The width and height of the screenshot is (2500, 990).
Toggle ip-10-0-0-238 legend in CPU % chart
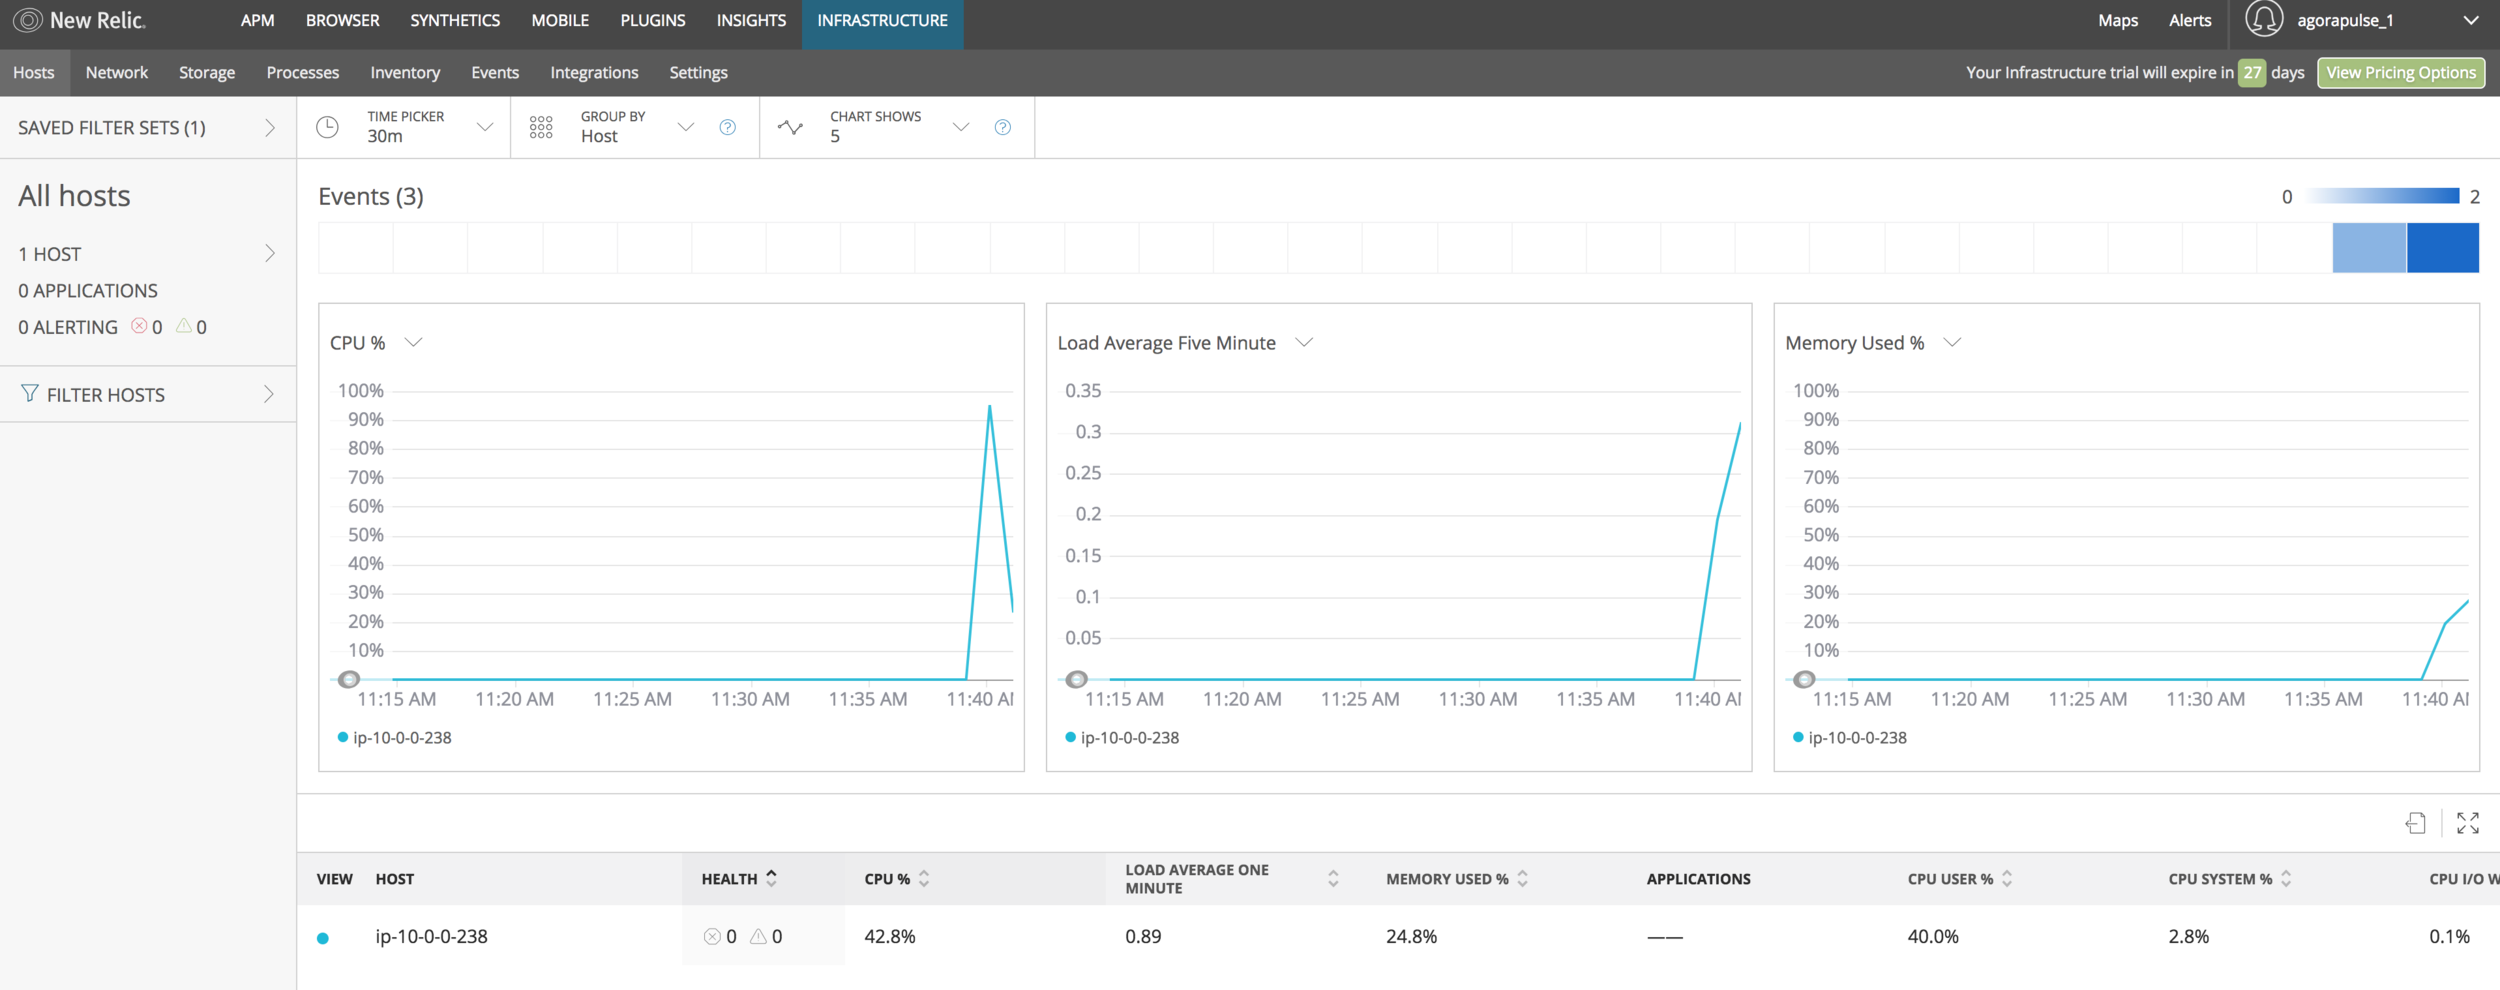coord(395,738)
